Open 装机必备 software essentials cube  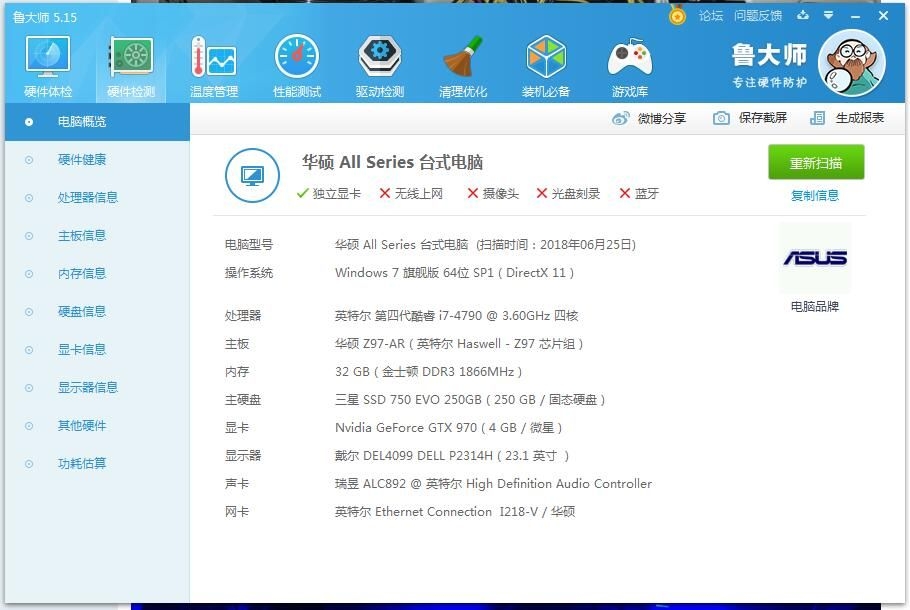pyautogui.click(x=546, y=67)
